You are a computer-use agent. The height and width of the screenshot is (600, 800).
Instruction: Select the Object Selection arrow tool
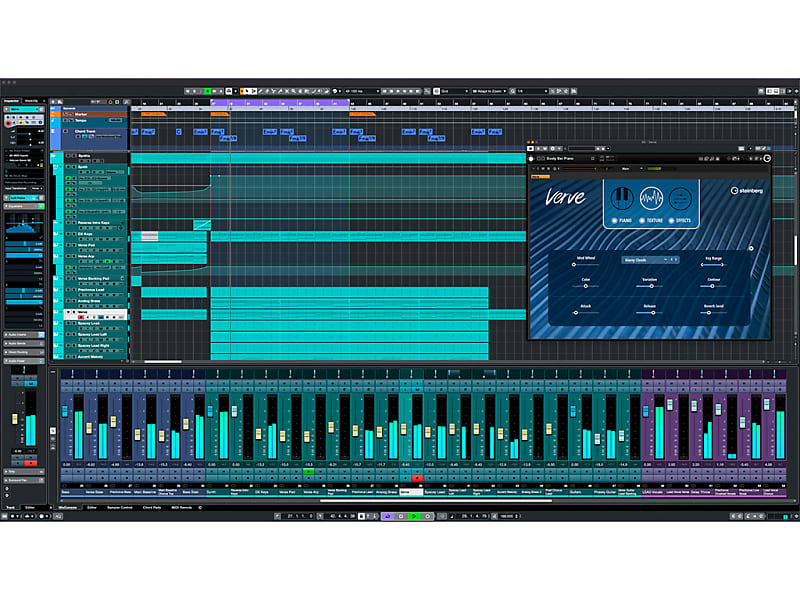(x=247, y=91)
